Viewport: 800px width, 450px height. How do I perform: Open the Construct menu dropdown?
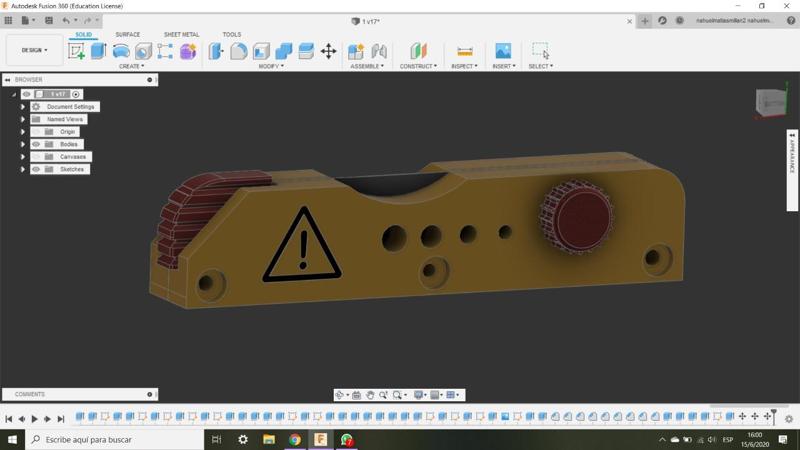tap(418, 66)
